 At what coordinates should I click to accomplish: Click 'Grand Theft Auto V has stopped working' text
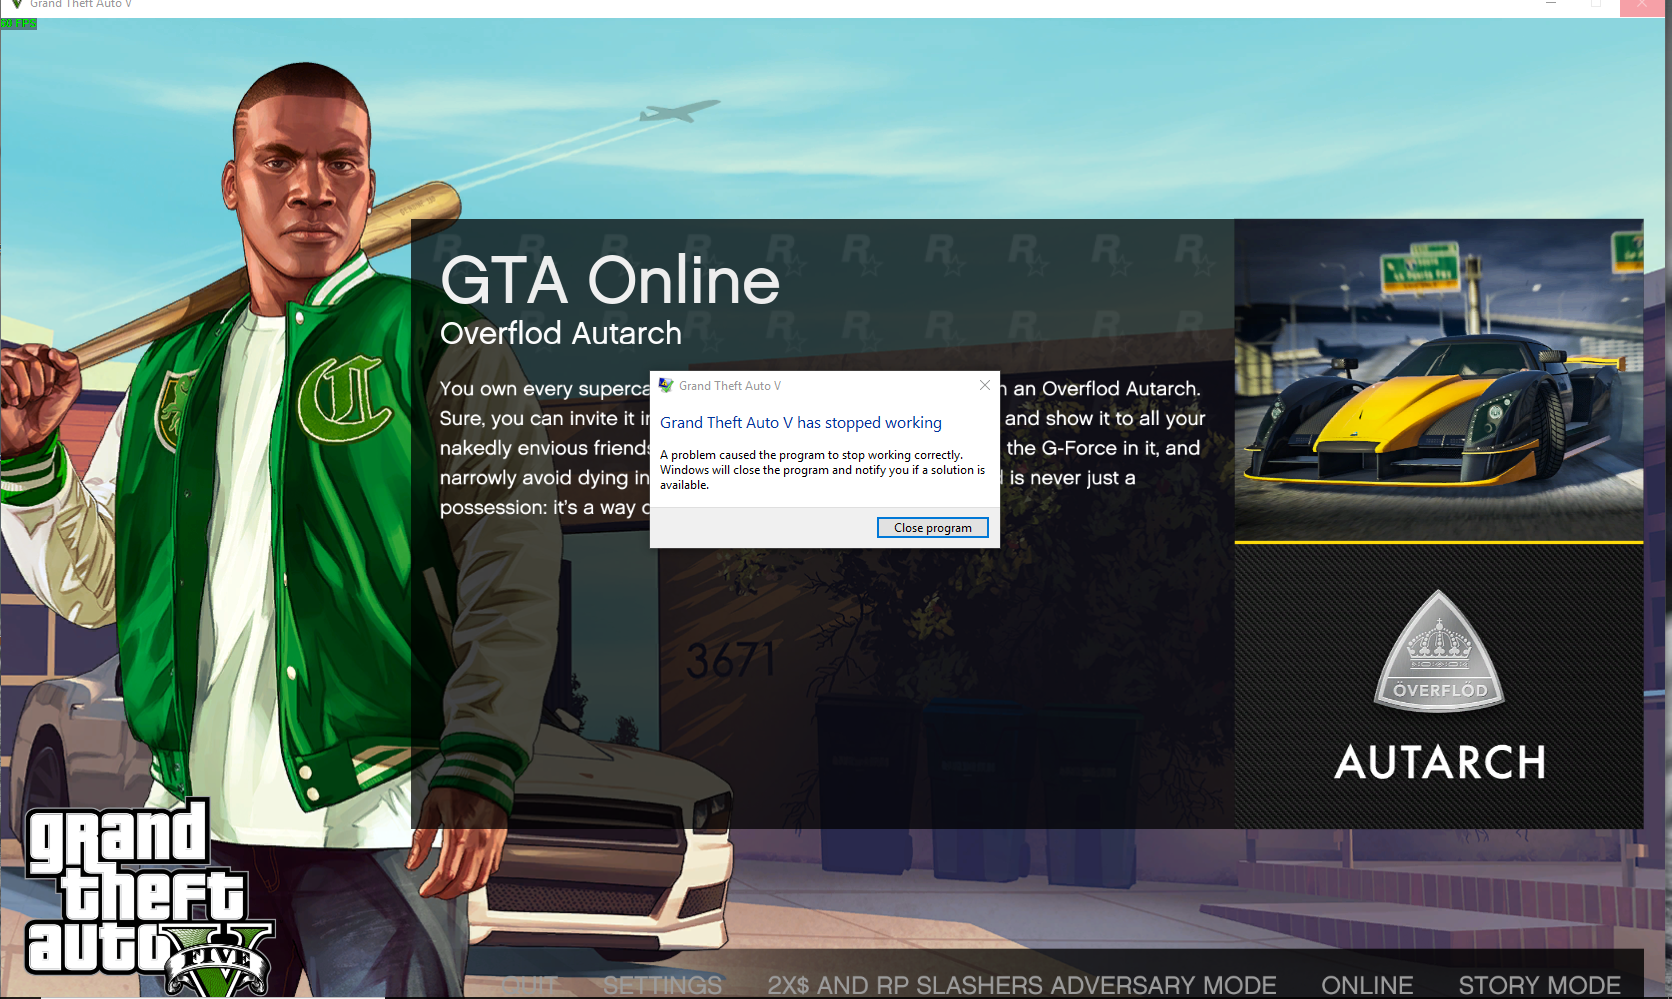[x=800, y=423]
